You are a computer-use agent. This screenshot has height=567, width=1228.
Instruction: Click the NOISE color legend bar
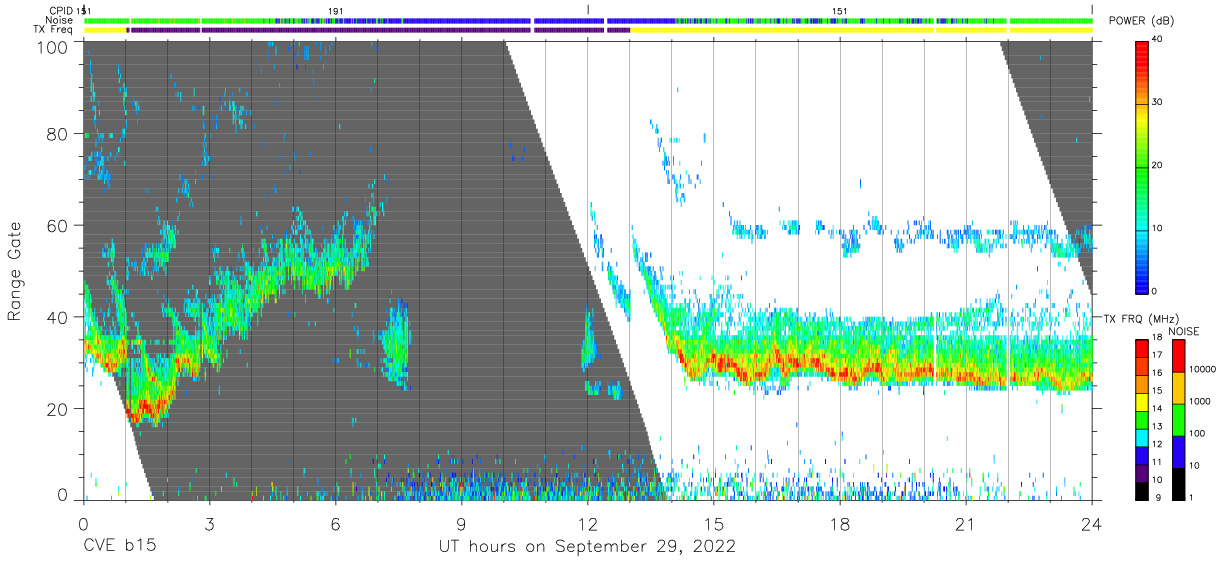click(1177, 419)
